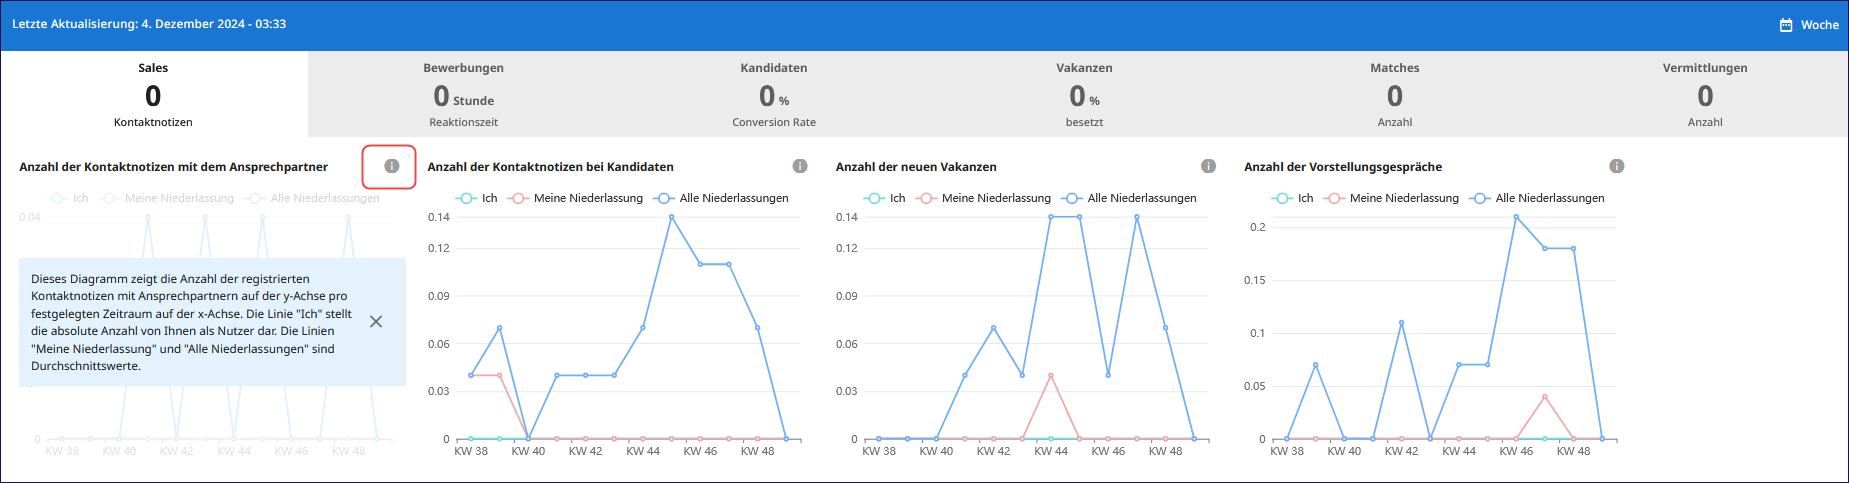
Task: Select the Sales Kontaktnotizen tab
Action: coord(153,94)
